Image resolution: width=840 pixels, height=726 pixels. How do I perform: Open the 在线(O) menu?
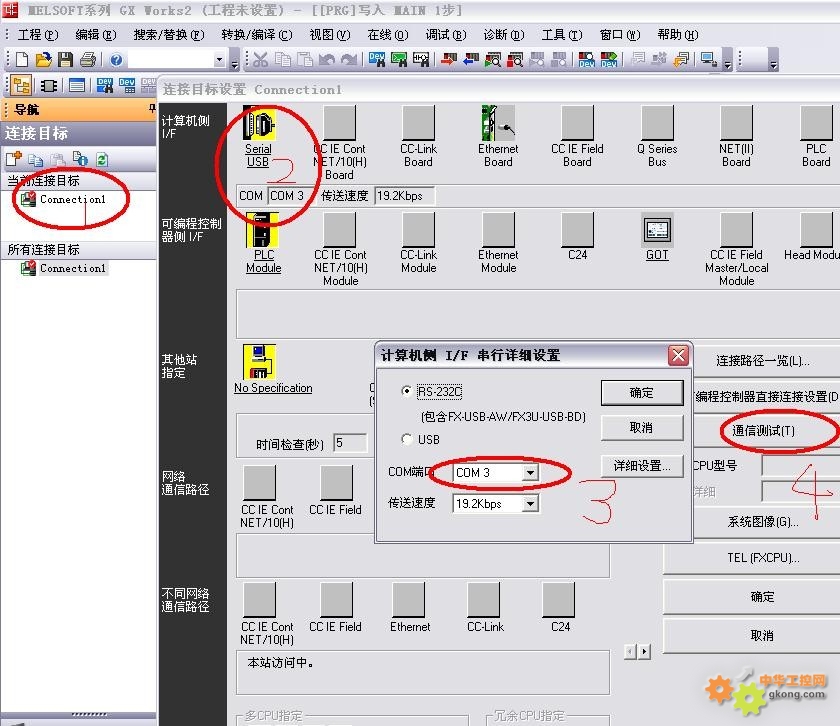[387, 35]
